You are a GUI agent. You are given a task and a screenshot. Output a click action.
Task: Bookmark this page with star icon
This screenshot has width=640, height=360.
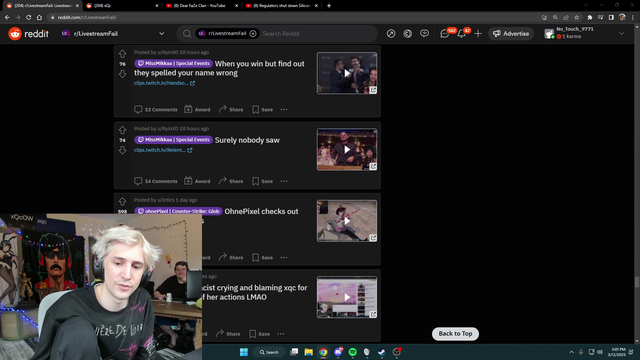[x=576, y=17]
